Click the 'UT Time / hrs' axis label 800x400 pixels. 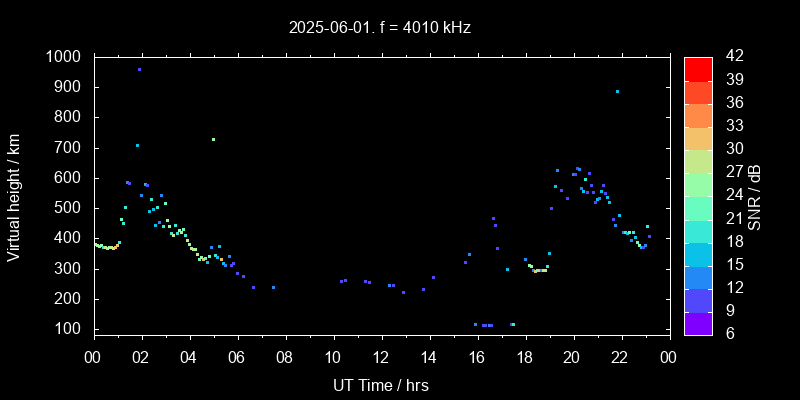click(x=381, y=384)
